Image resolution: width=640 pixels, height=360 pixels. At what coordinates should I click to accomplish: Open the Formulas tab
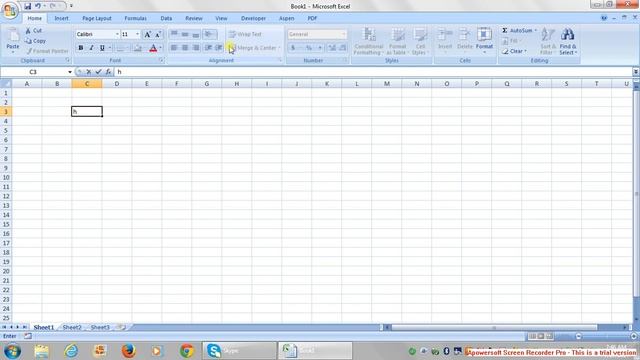pos(136,18)
